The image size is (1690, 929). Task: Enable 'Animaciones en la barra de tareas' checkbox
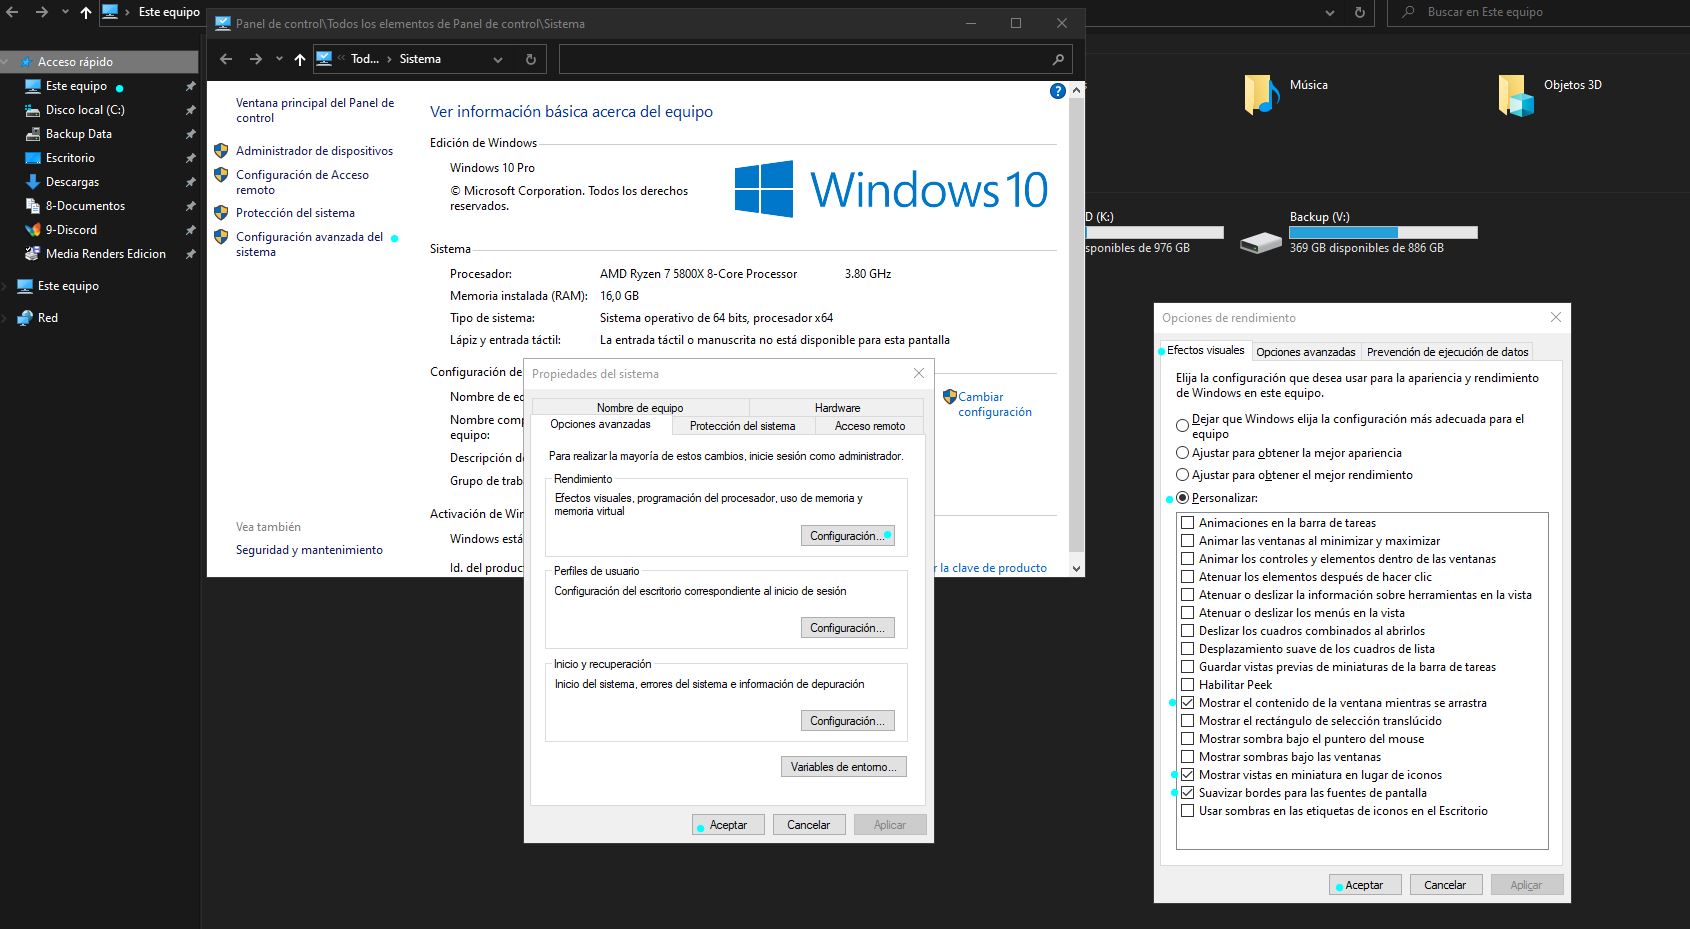point(1188,523)
